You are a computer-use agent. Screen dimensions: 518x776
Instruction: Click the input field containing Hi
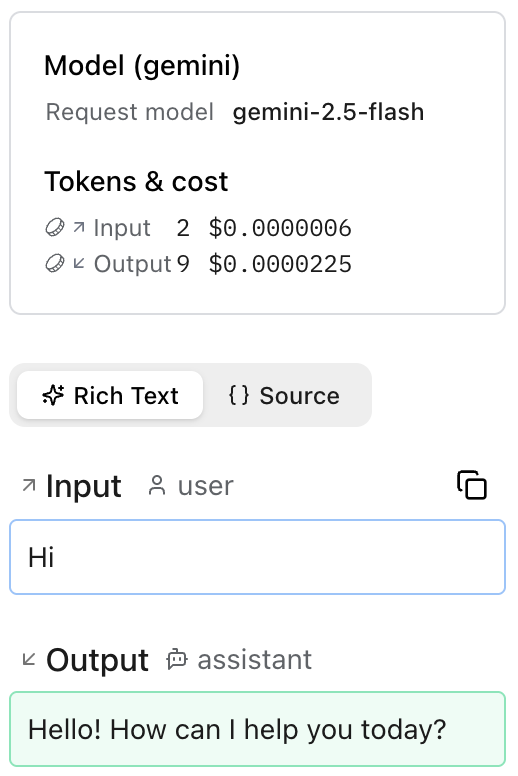[257, 557]
